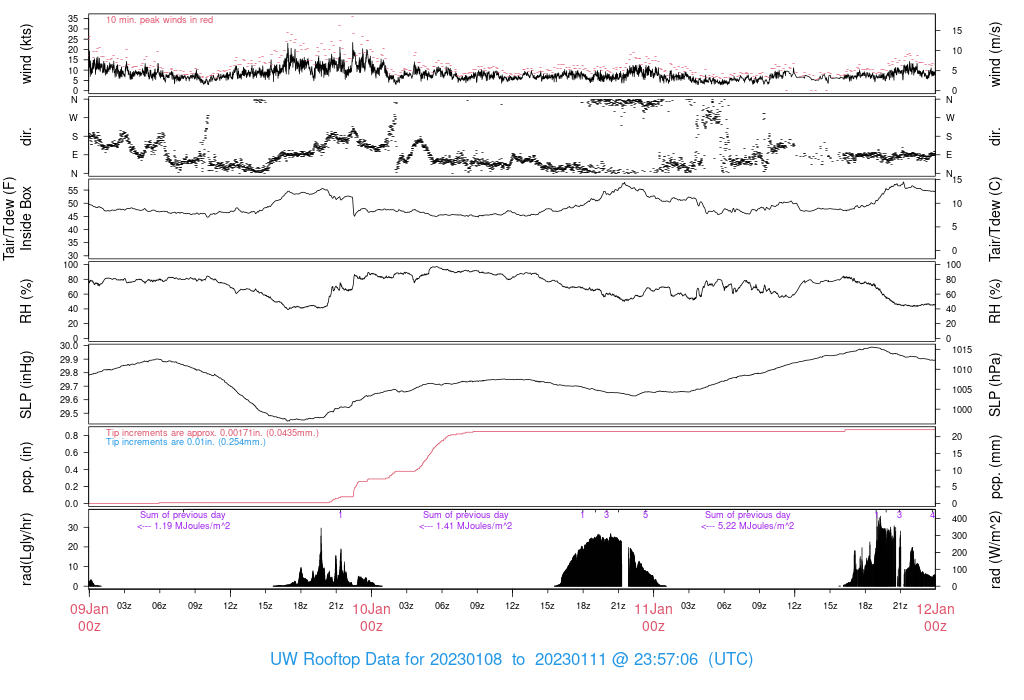Screen dimensions: 1024x700
Task: Click the '1015' hPa tick label
Action: click(x=962, y=349)
